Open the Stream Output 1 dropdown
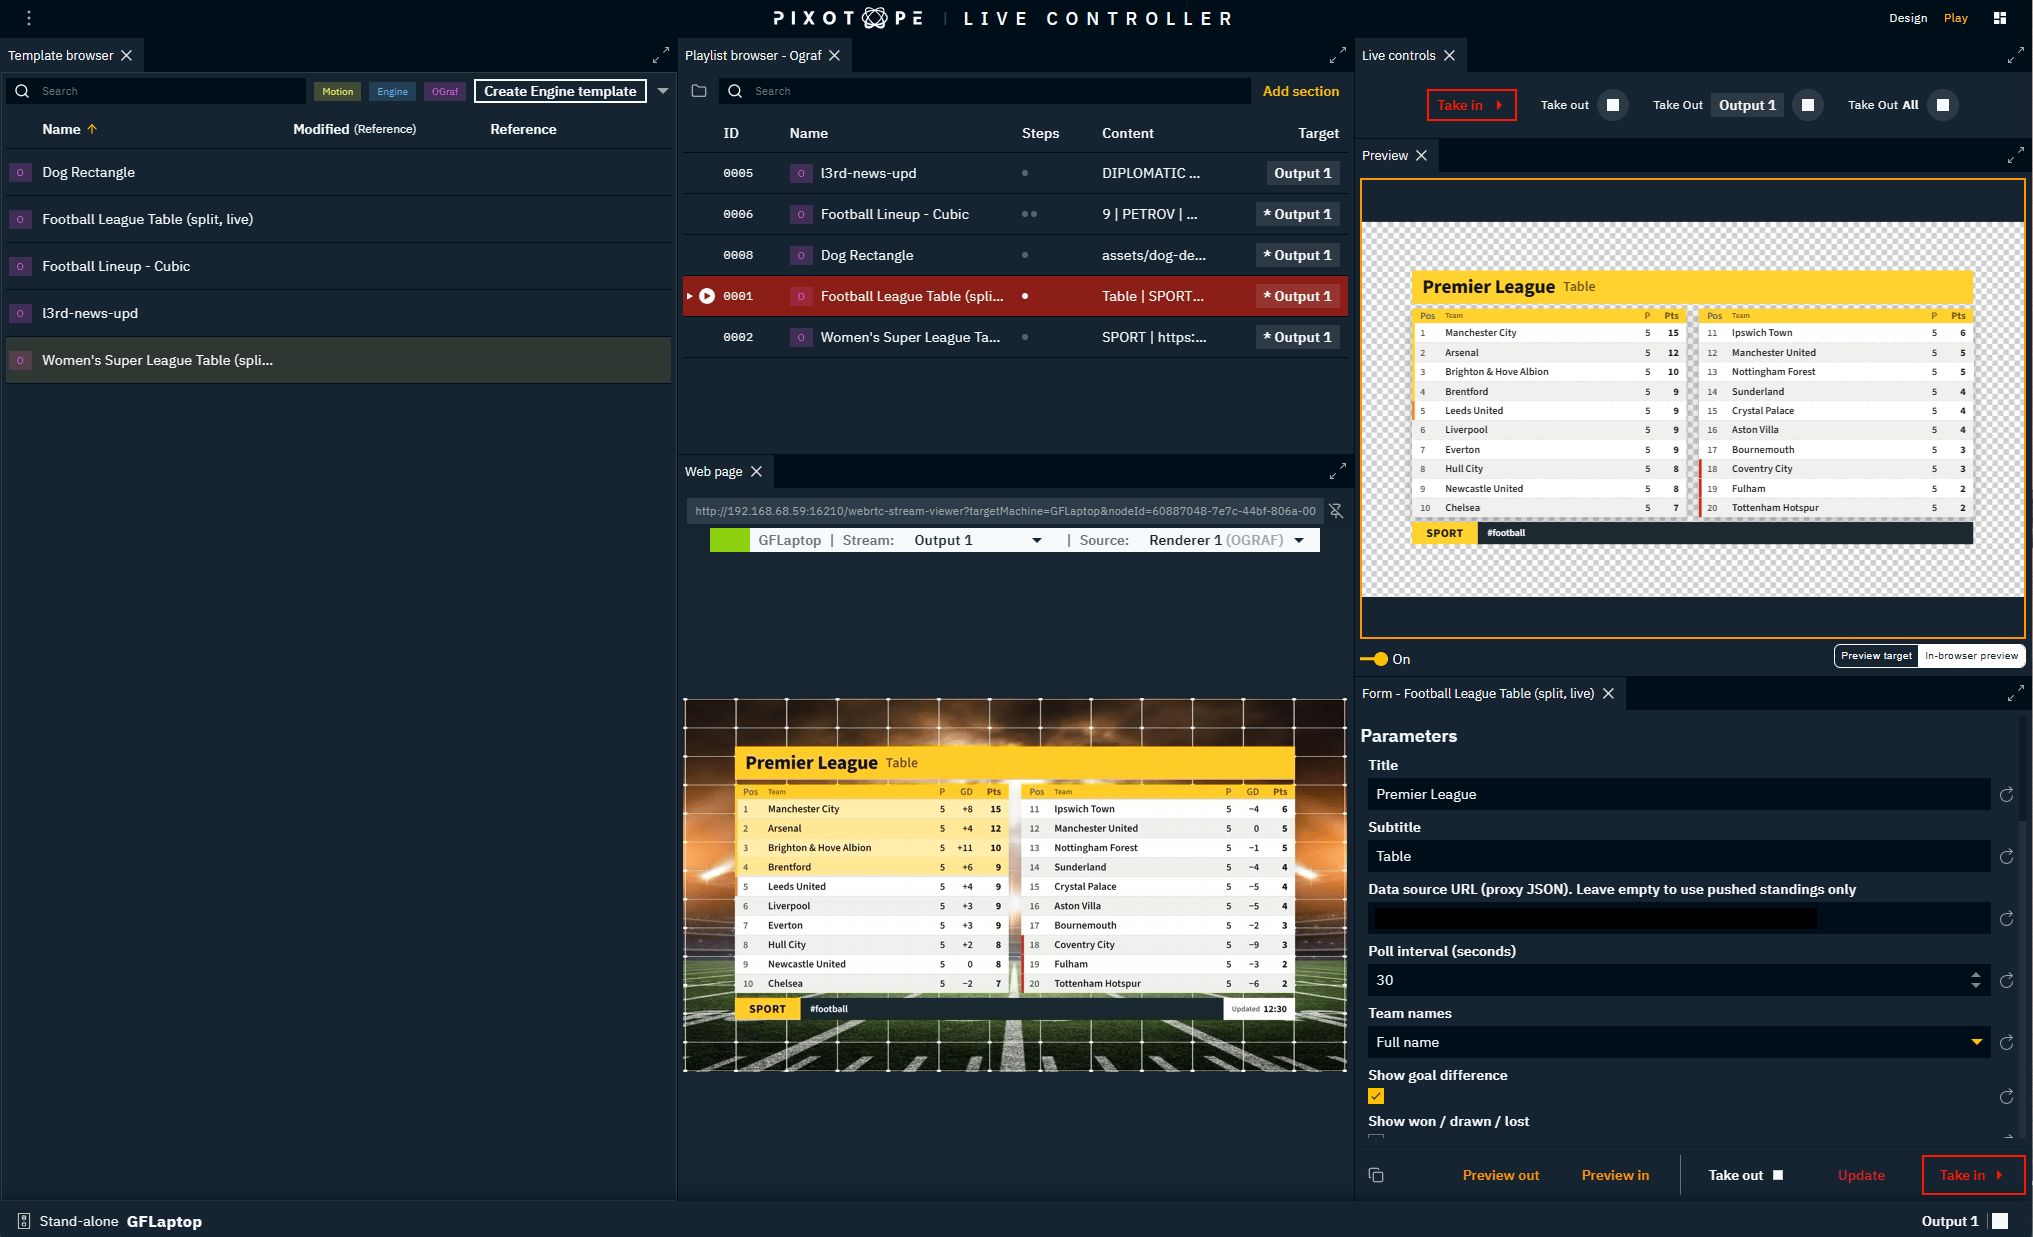Screen dimensions: 2033x1237 pos(977,540)
